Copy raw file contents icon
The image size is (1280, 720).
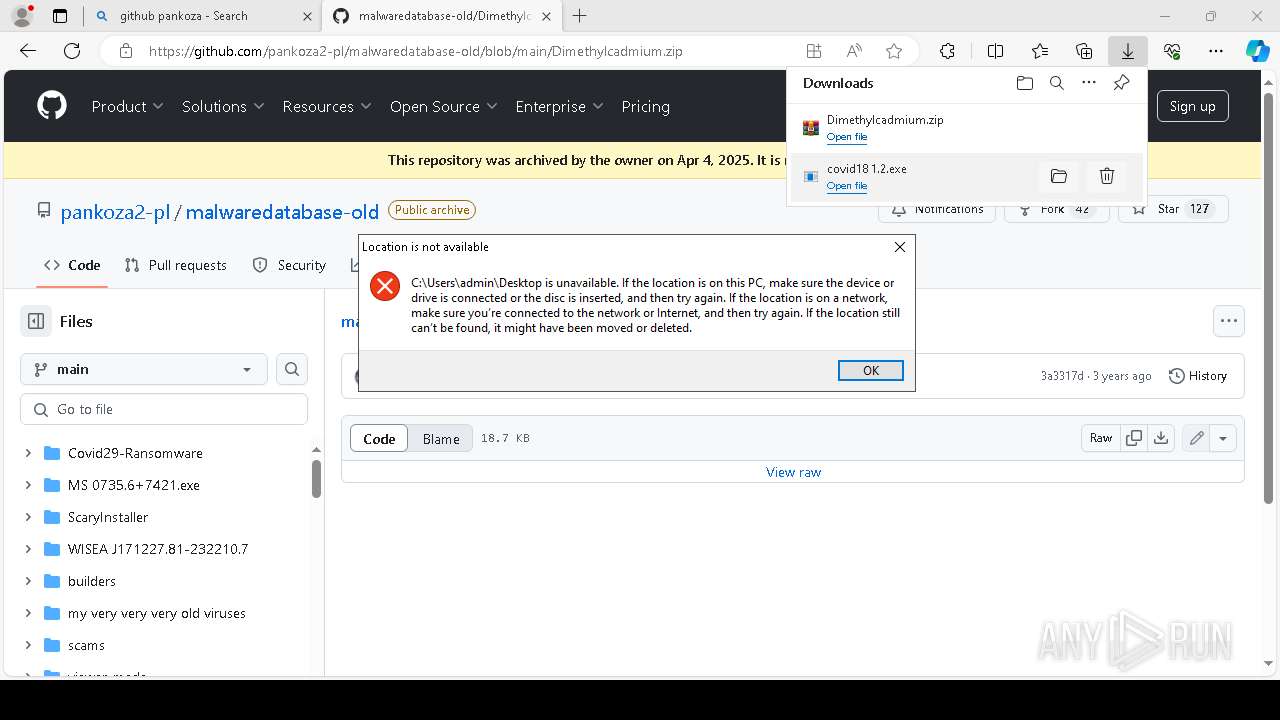tap(1133, 438)
